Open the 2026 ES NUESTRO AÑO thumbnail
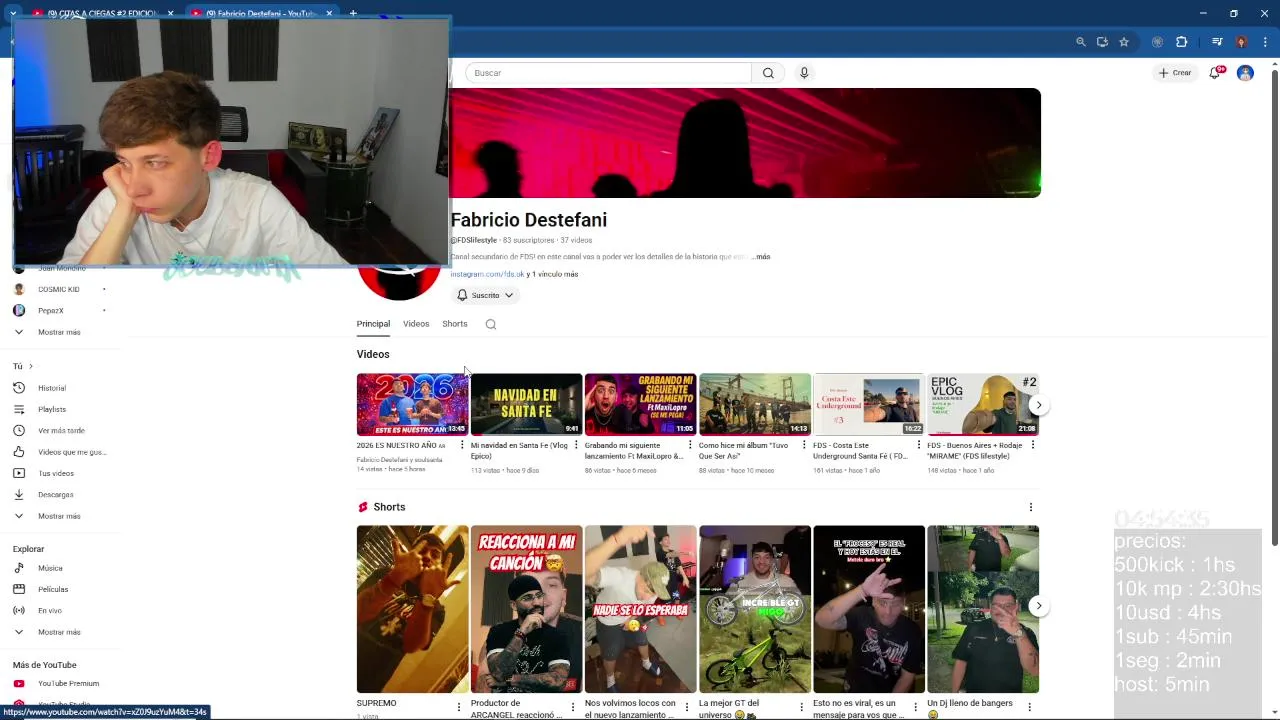Image resolution: width=1280 pixels, height=720 pixels. (x=412, y=404)
